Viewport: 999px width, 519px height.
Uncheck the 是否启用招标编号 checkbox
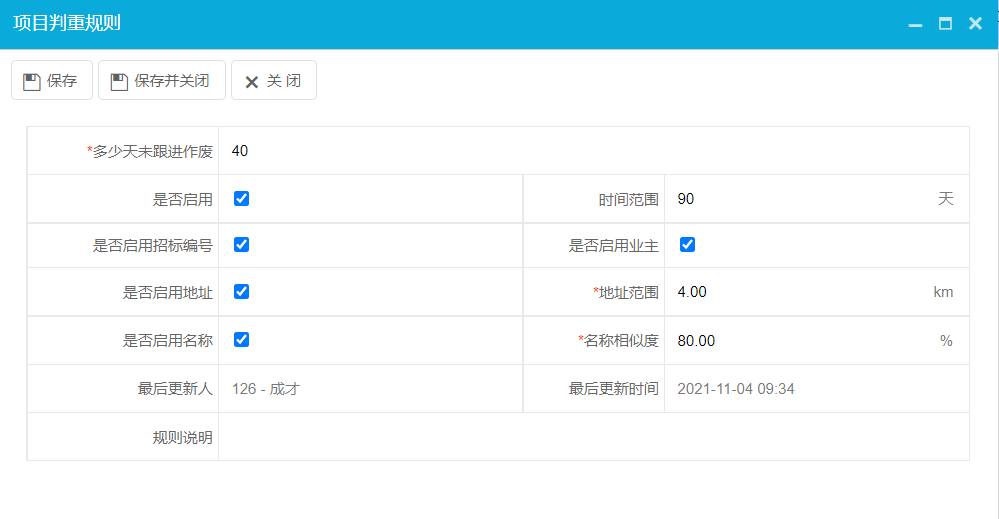pos(241,244)
